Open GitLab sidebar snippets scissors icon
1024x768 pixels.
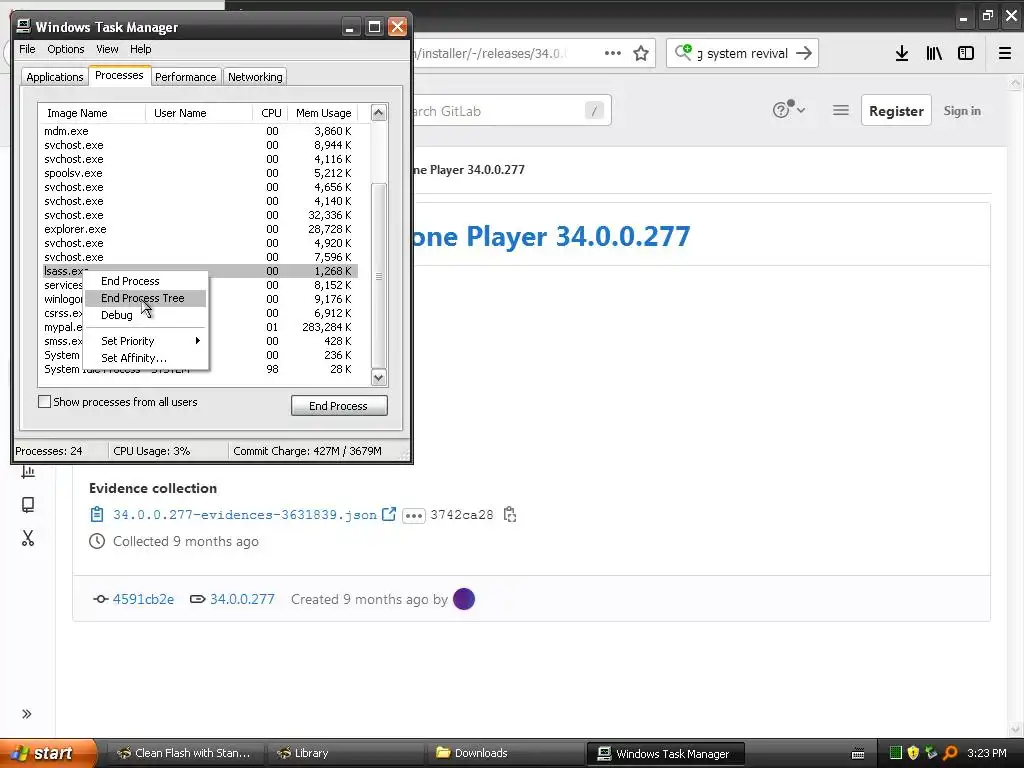coord(28,538)
